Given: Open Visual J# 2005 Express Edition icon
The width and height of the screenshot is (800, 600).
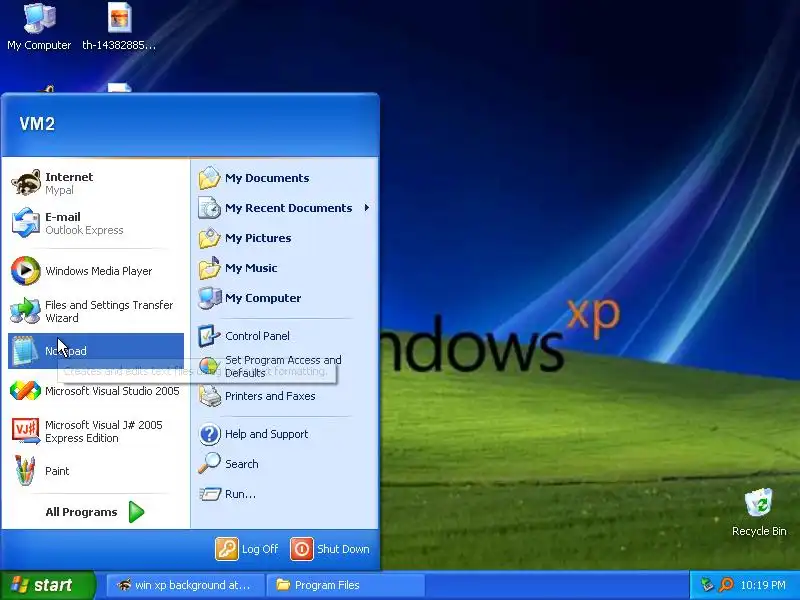Looking at the screenshot, I should 26,431.
